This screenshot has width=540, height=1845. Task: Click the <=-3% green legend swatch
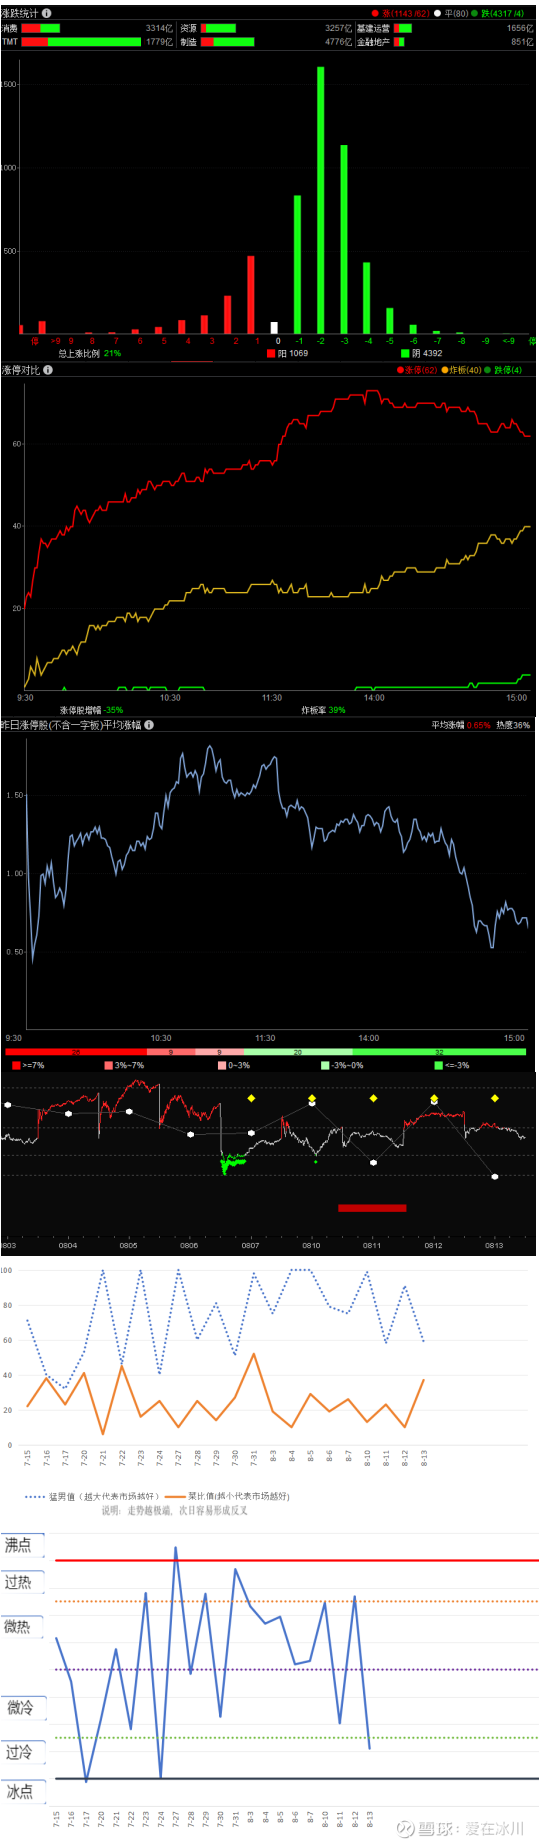point(438,1065)
